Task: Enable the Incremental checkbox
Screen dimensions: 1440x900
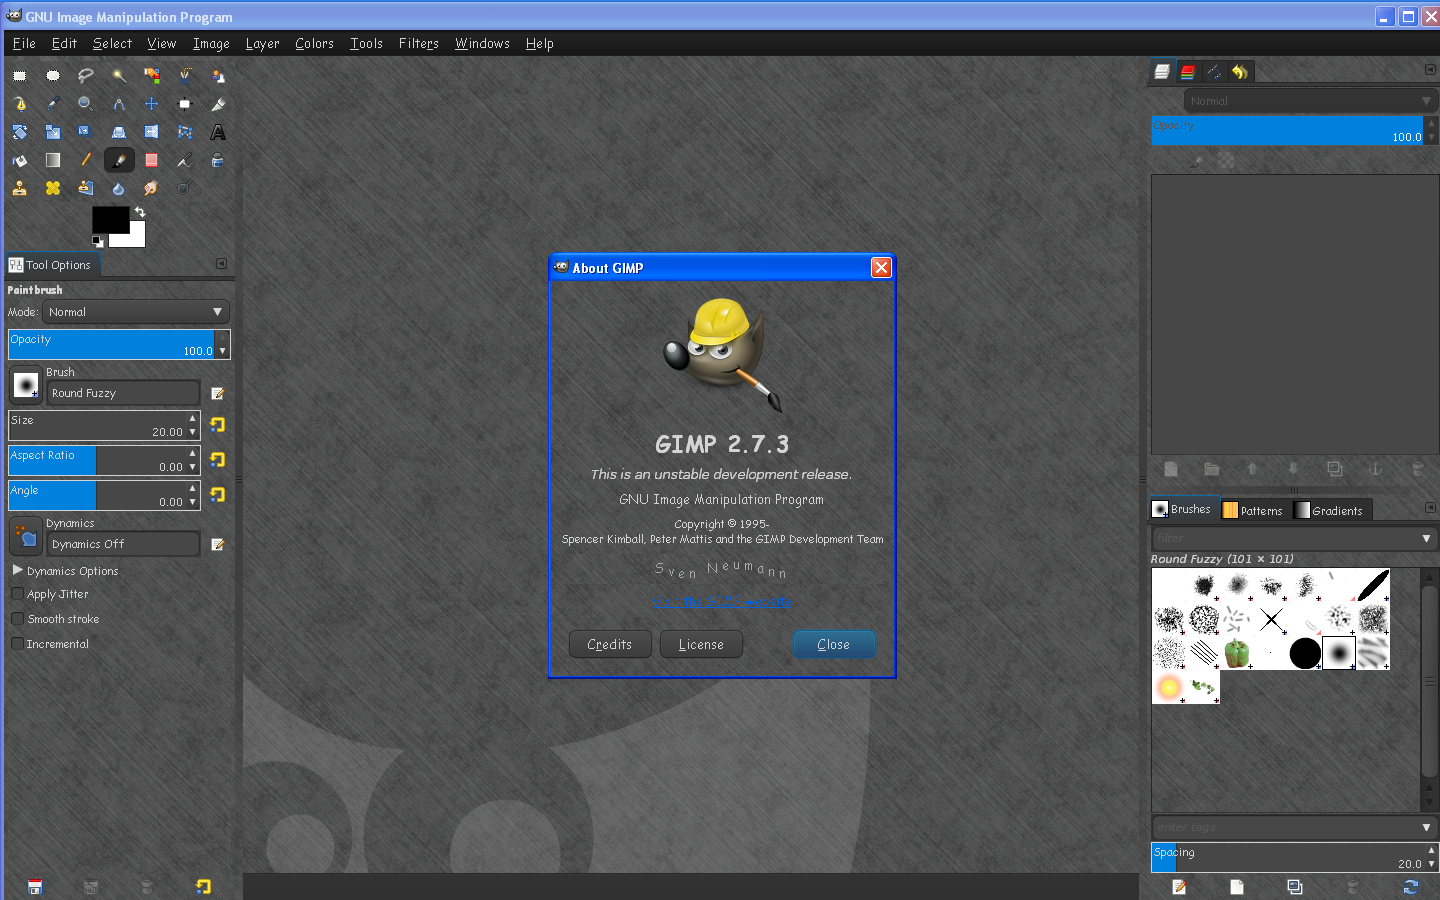Action: pos(17,644)
